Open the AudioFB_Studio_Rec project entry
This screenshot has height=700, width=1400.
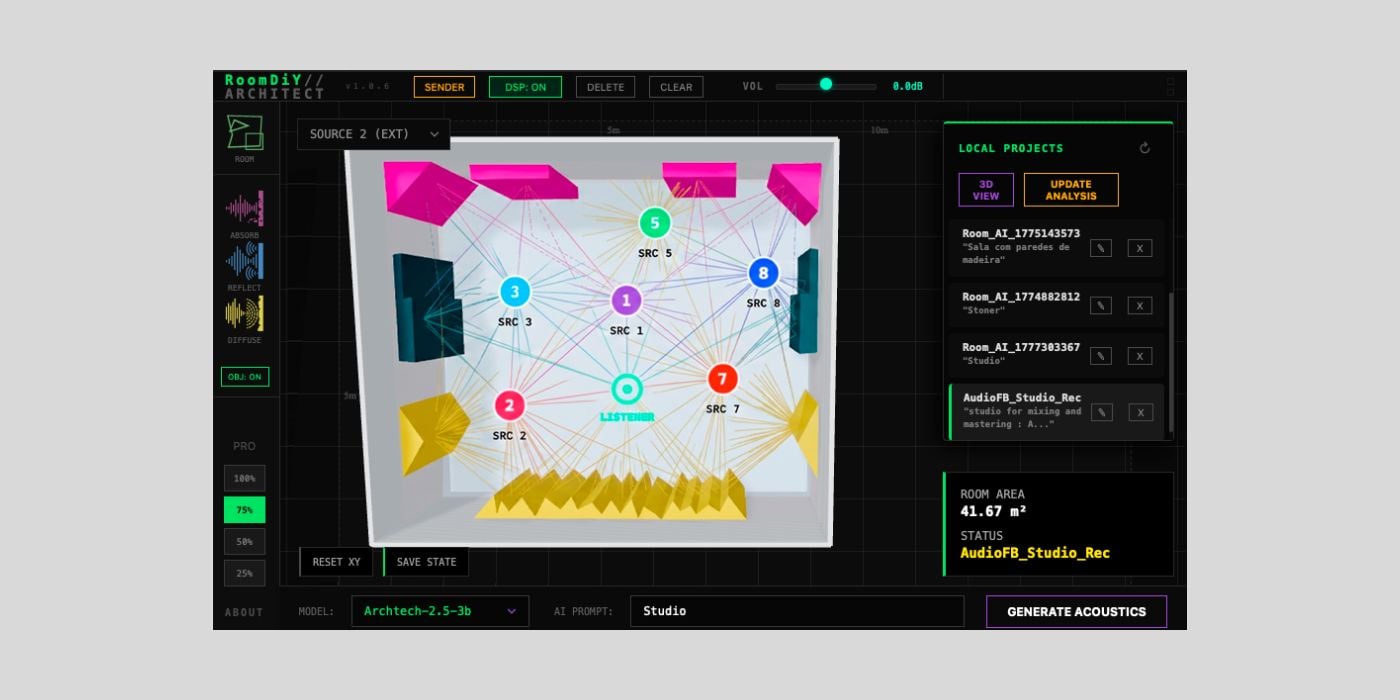(x=1020, y=411)
